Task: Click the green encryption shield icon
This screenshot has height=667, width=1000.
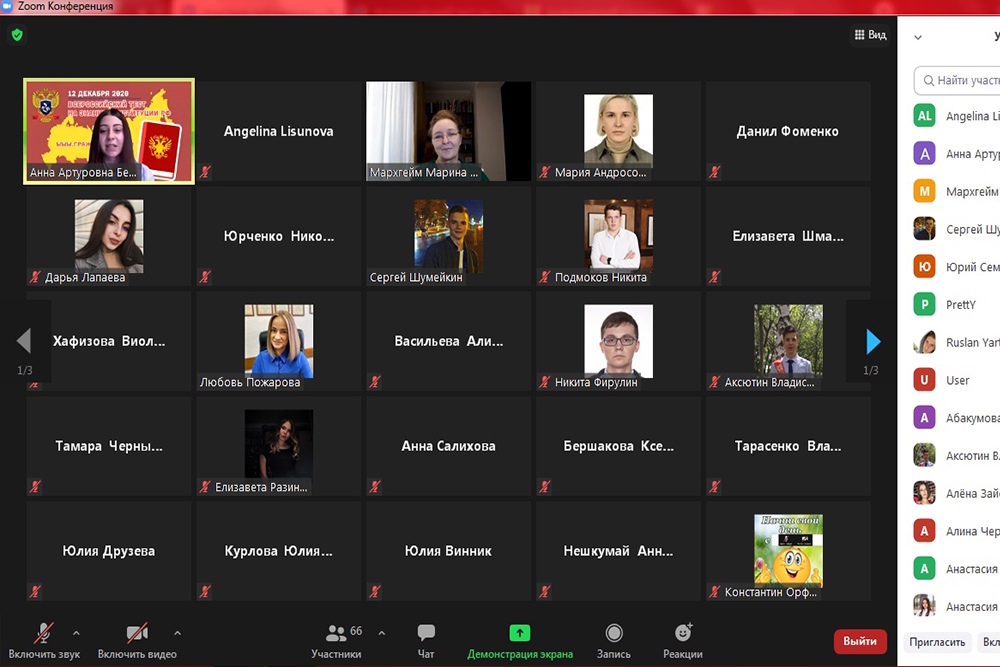Action: tap(17, 34)
